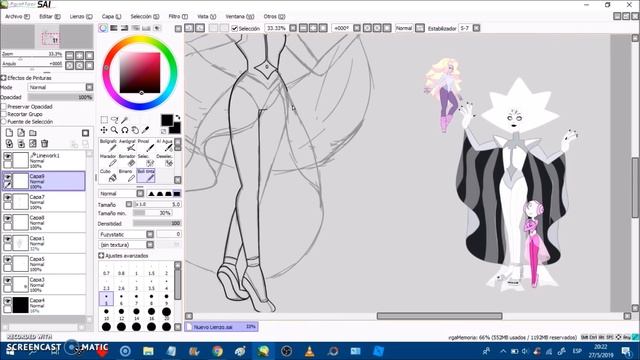The image size is (640, 360).
Task: Choose the Pincel brush tool
Action: [146, 145]
